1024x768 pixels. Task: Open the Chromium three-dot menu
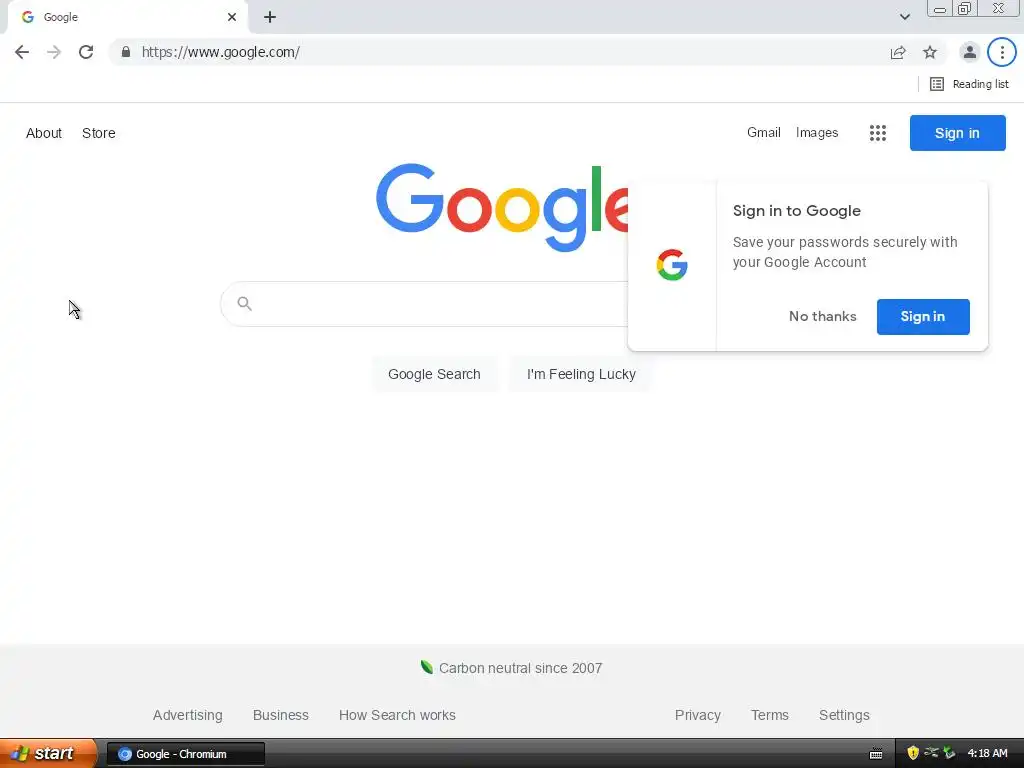click(x=1002, y=52)
